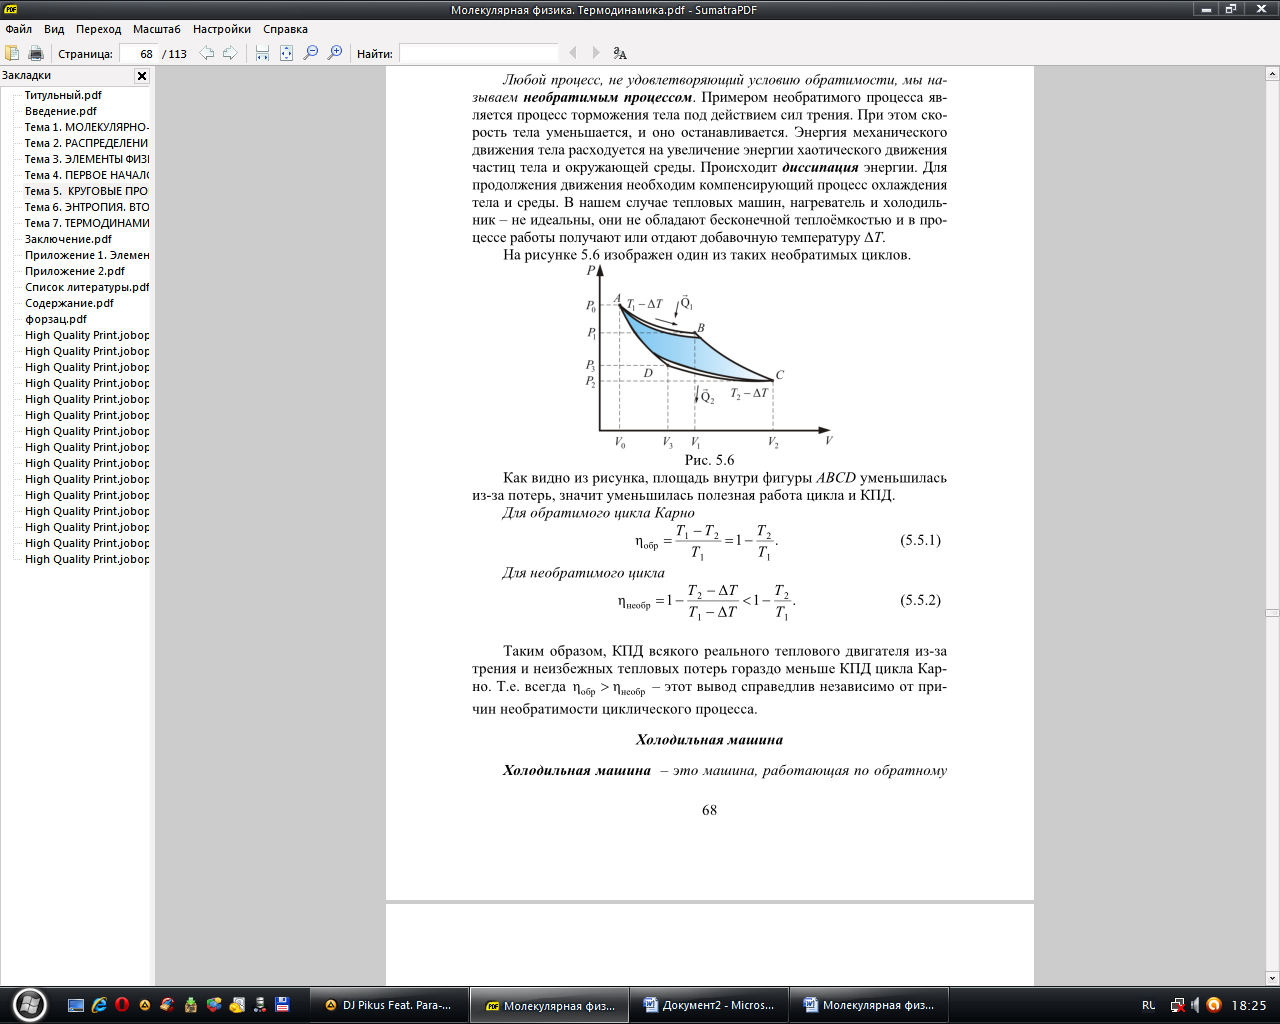This screenshot has height=1024, width=1280.
Task: Open bookmark Введение.pdf
Action: (x=61, y=111)
